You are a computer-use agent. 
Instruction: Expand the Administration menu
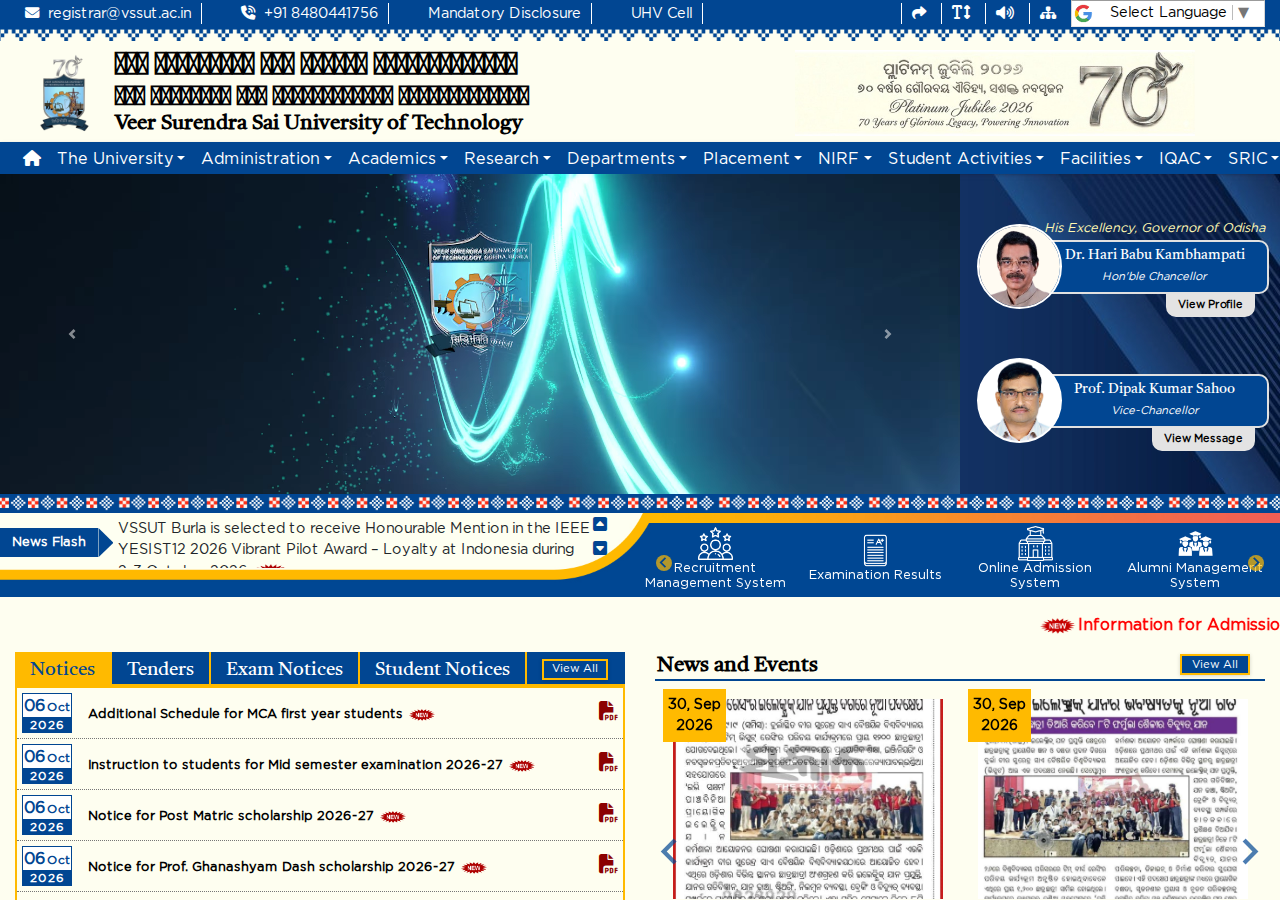click(266, 158)
